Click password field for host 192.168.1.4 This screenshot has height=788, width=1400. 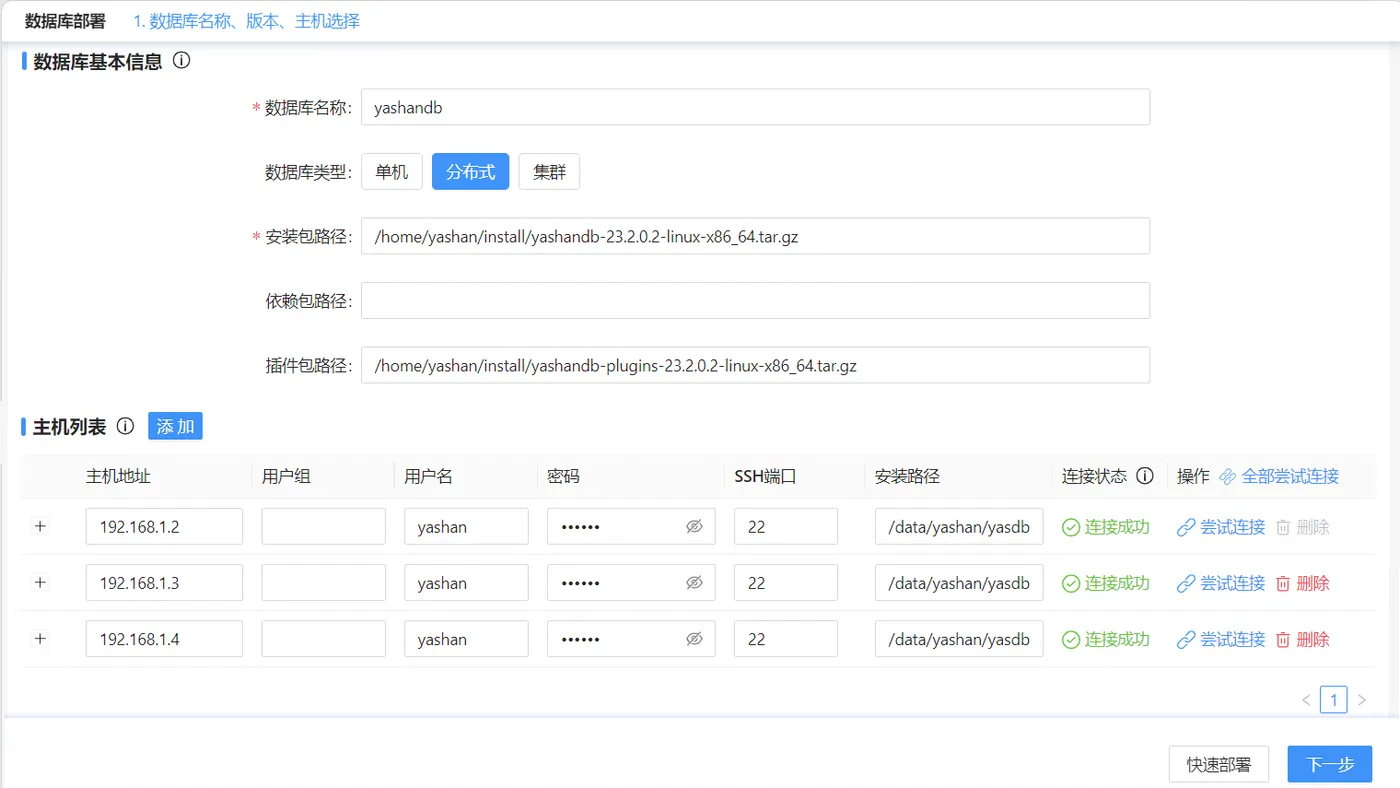[631, 639]
